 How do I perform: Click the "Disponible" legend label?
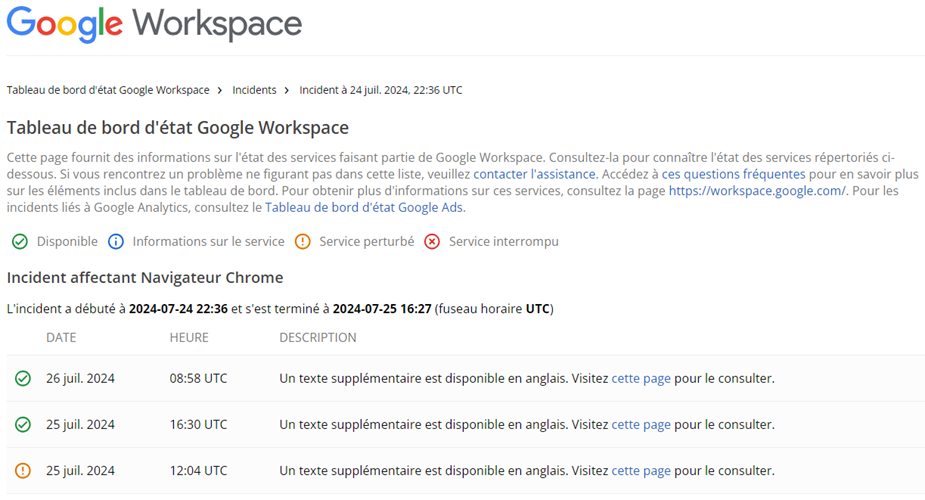click(x=67, y=242)
